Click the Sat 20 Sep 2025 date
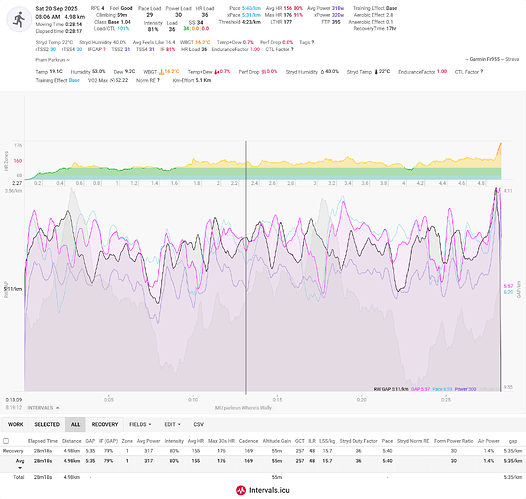 (x=56, y=8)
